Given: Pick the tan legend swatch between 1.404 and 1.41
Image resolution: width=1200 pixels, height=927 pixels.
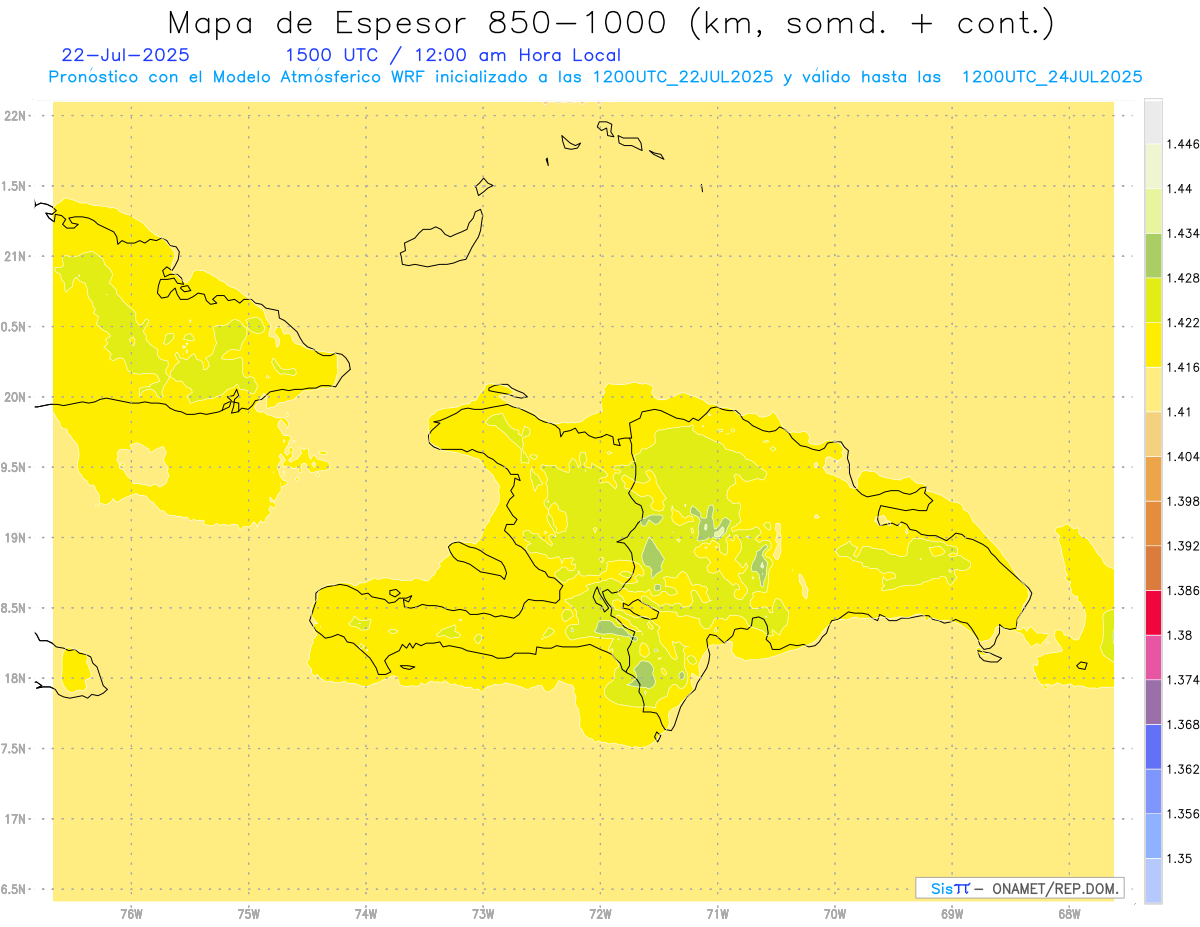Looking at the screenshot, I should 1153,434.
